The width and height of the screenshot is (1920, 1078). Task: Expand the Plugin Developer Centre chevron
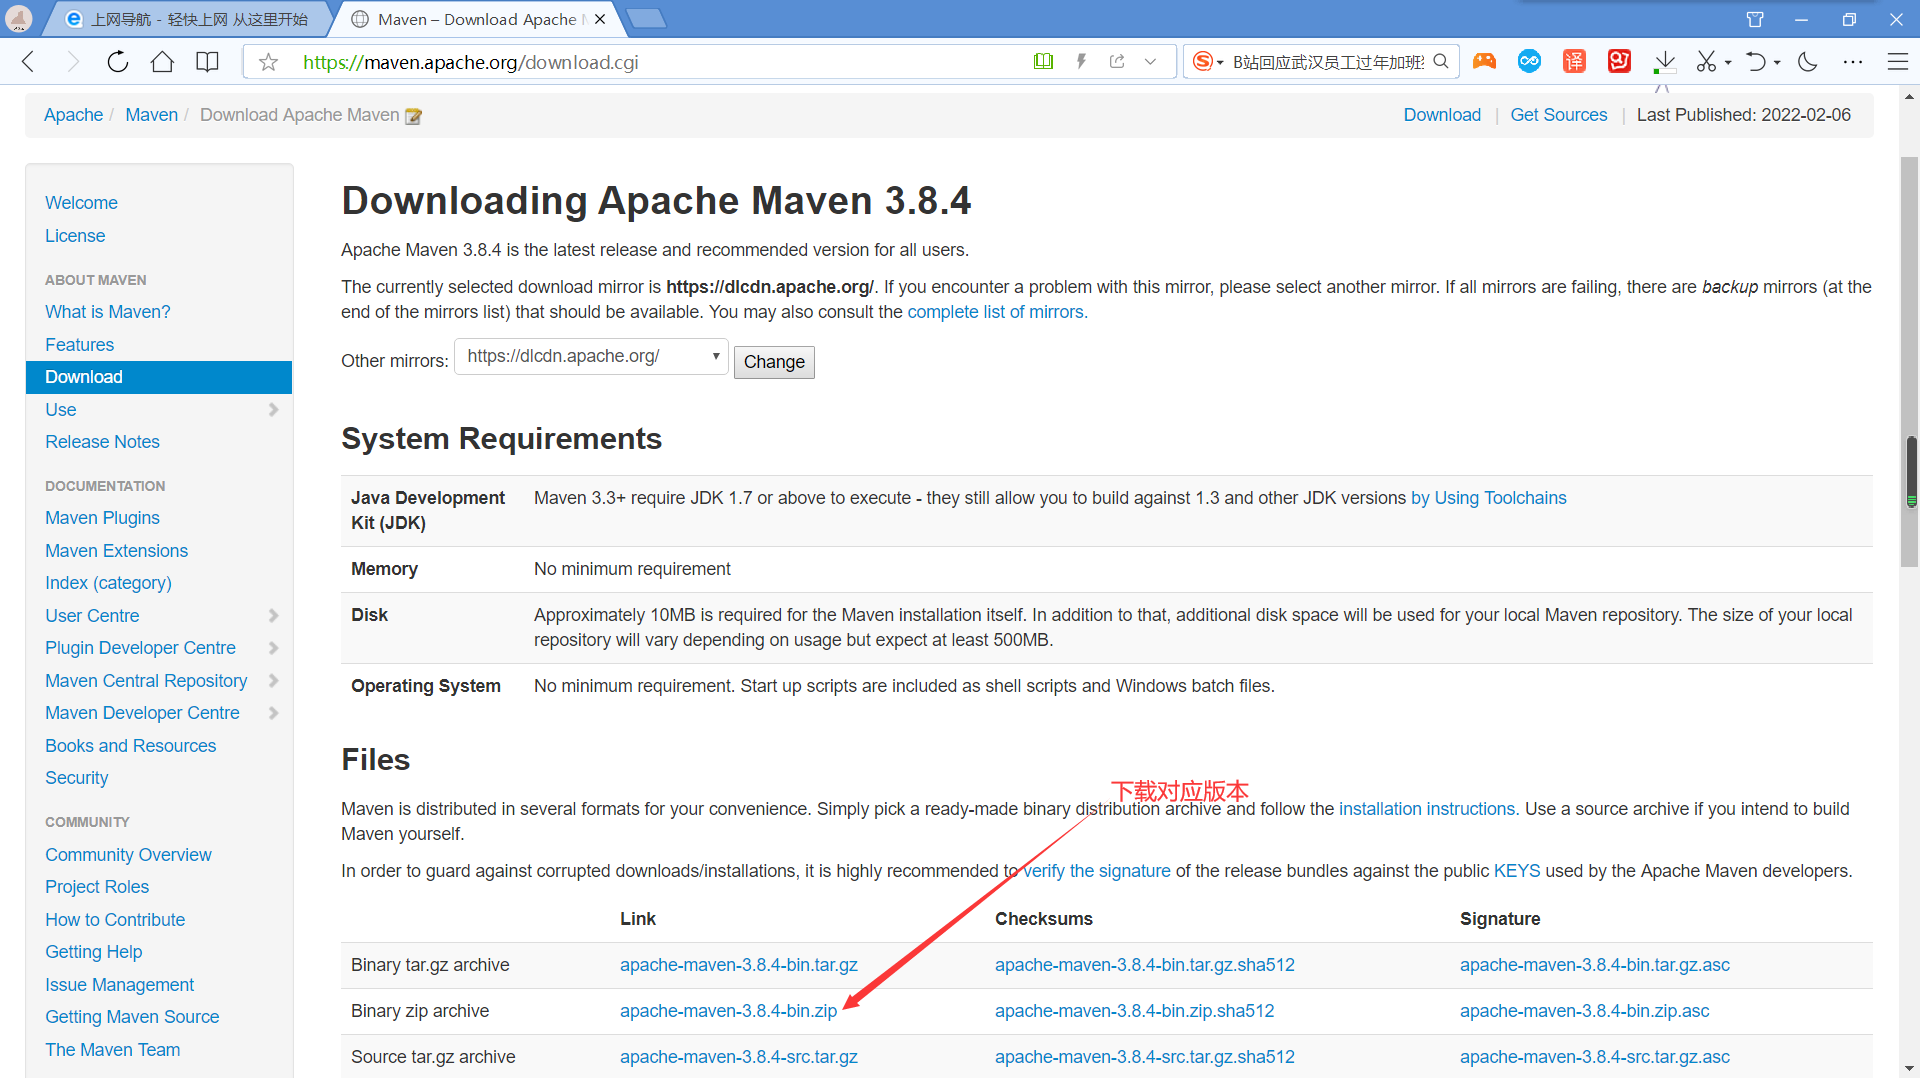pyautogui.click(x=273, y=648)
